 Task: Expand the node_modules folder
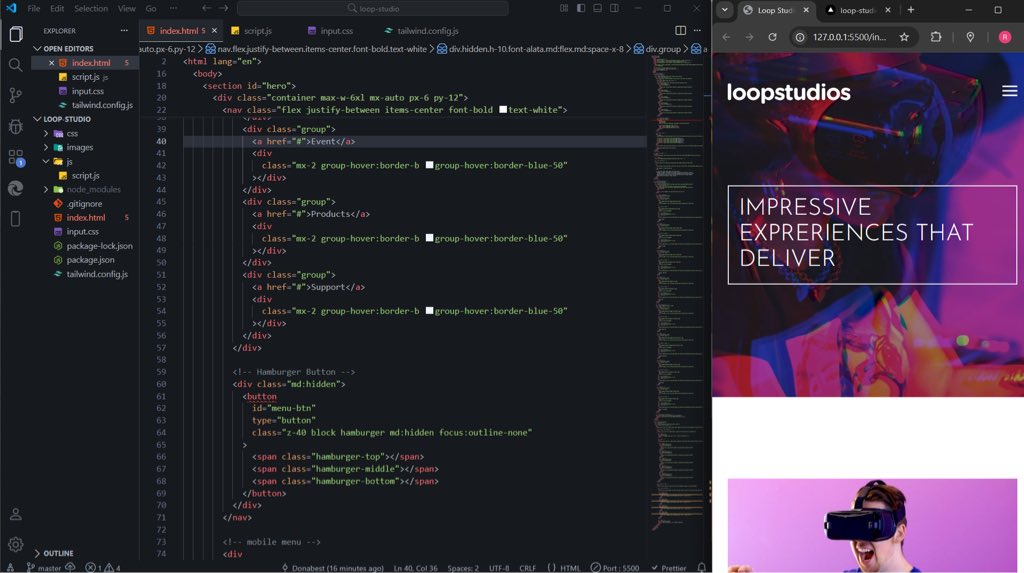pos(93,189)
